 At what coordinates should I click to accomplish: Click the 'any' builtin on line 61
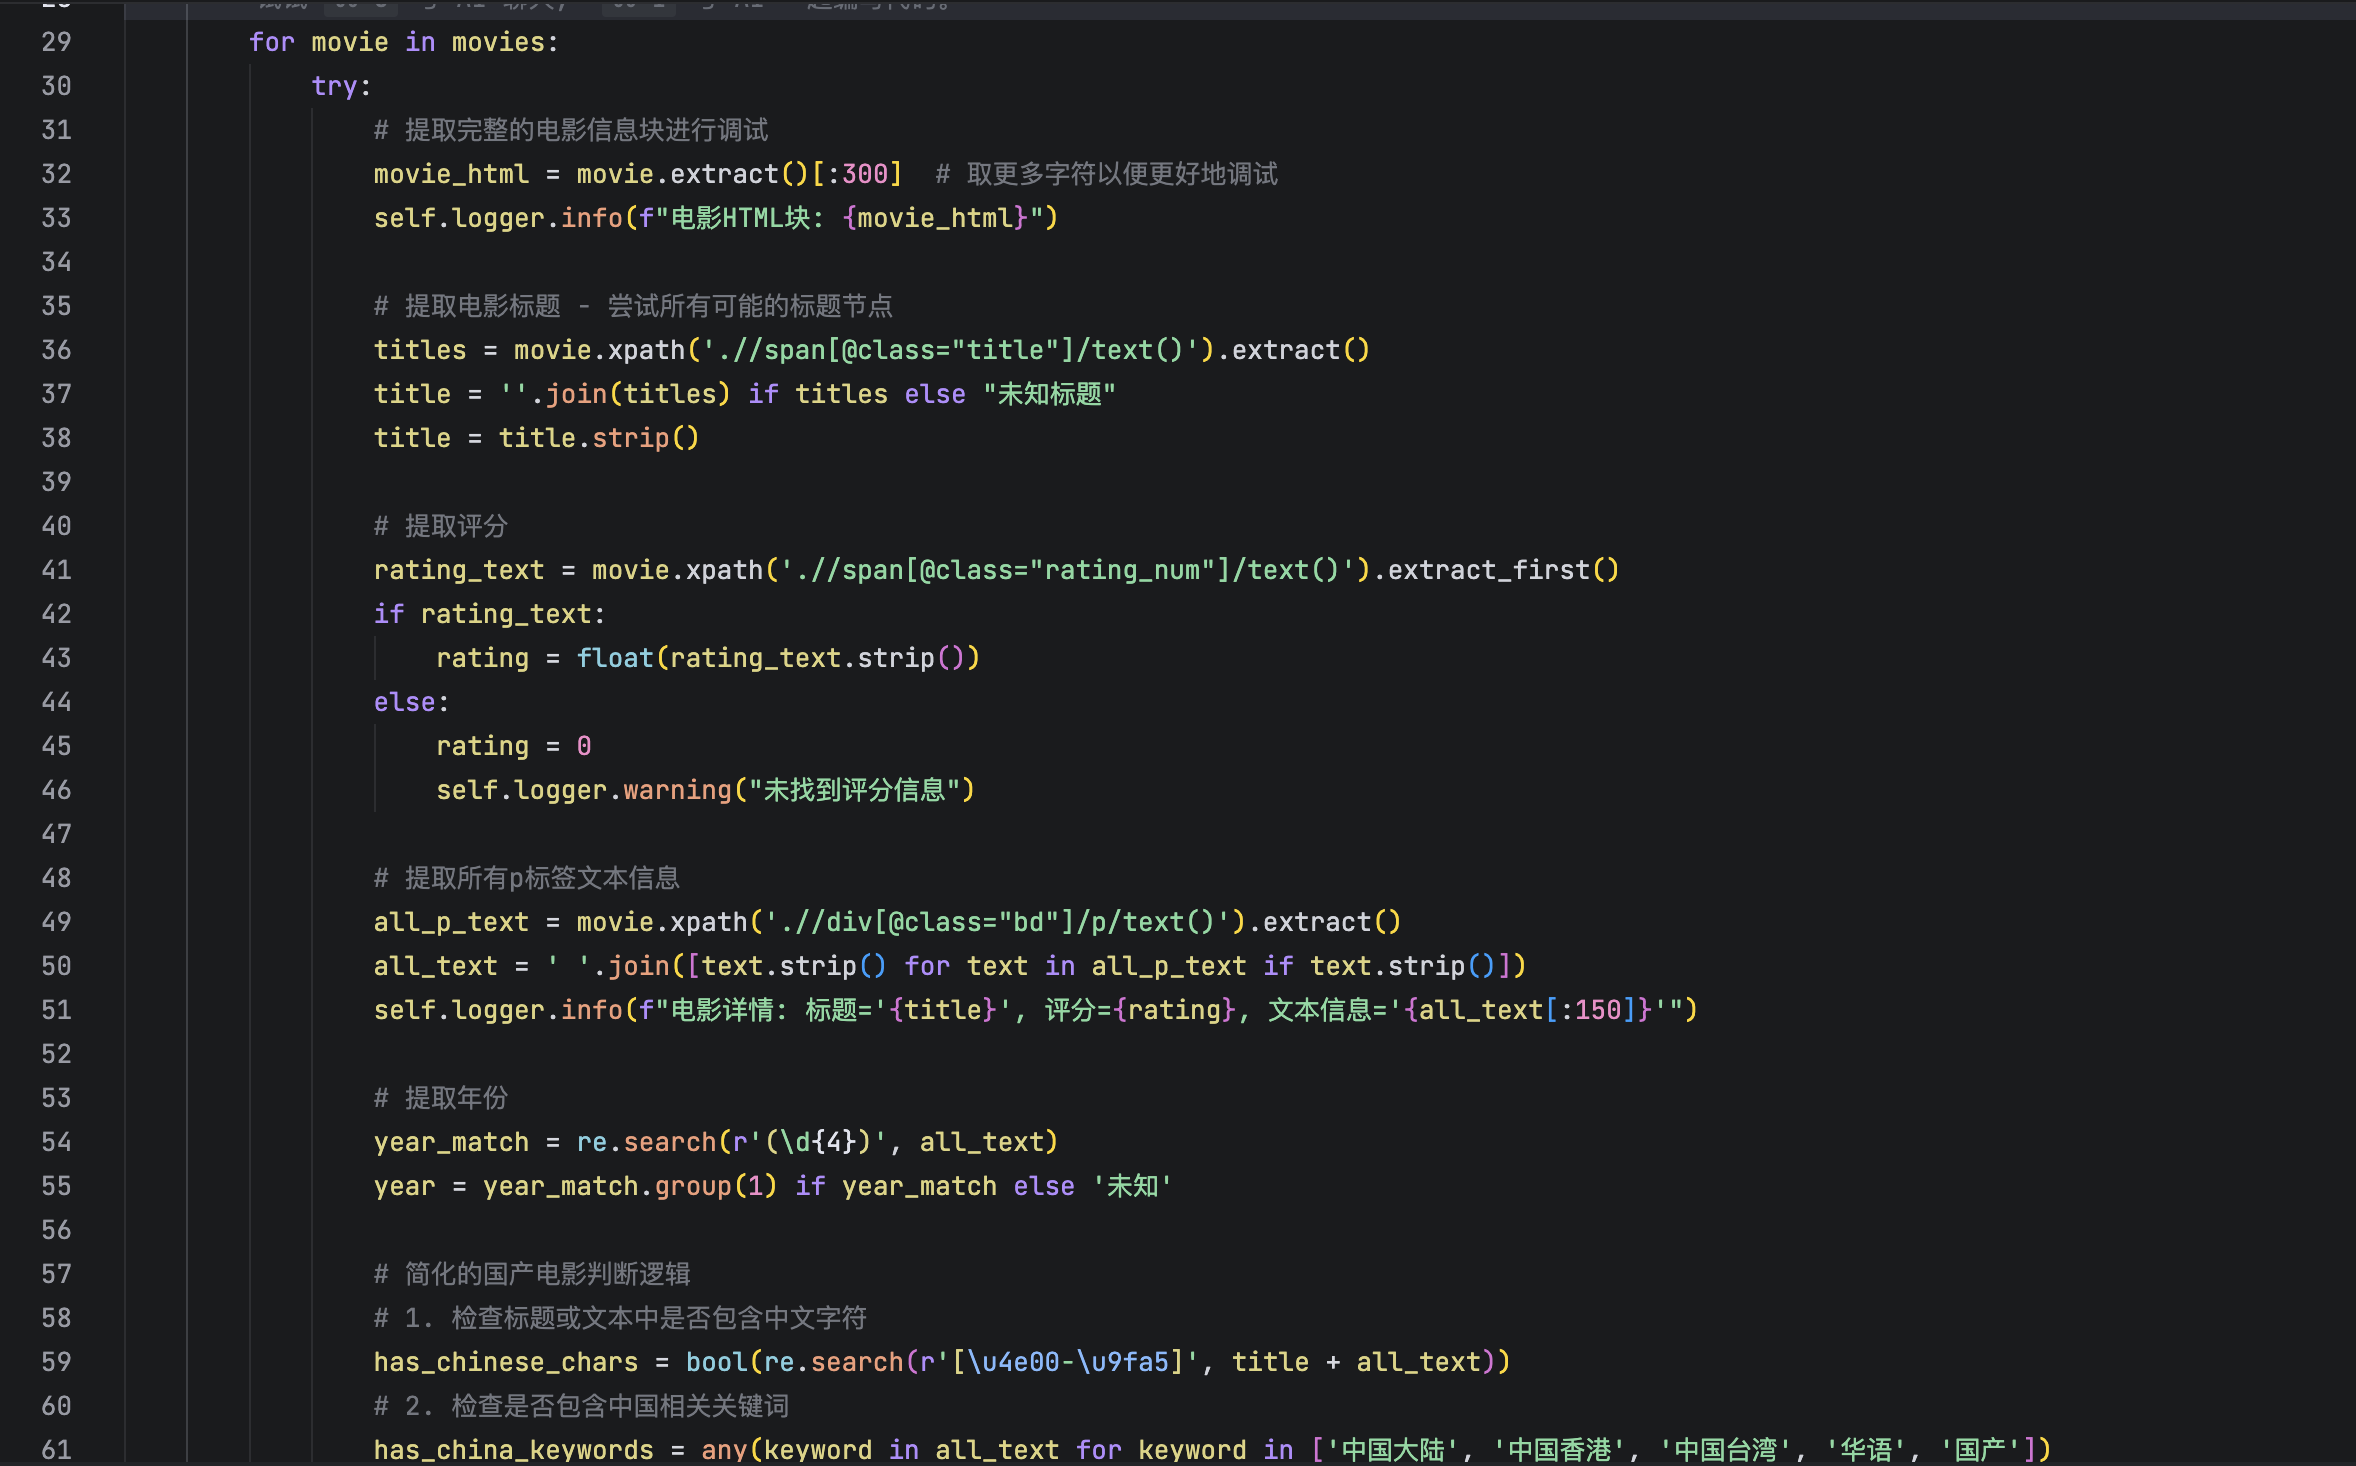pos(724,1450)
